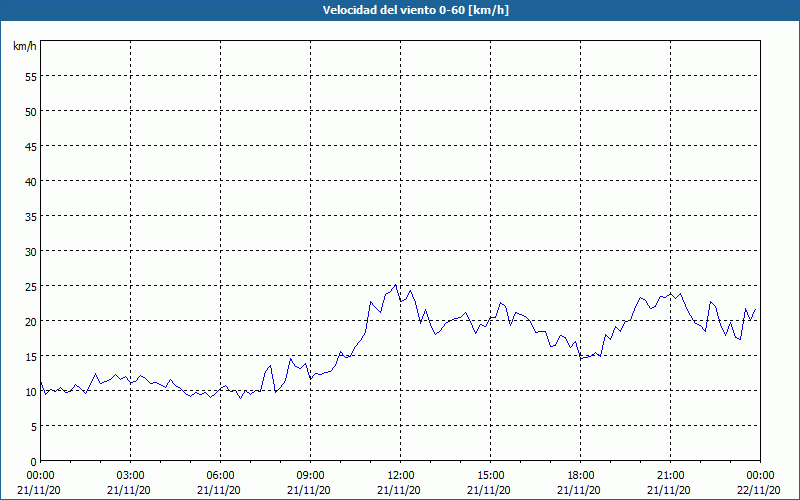Click the 0 value on the y-axis
Viewport: 800px width, 500px height.
pyautogui.click(x=34, y=462)
